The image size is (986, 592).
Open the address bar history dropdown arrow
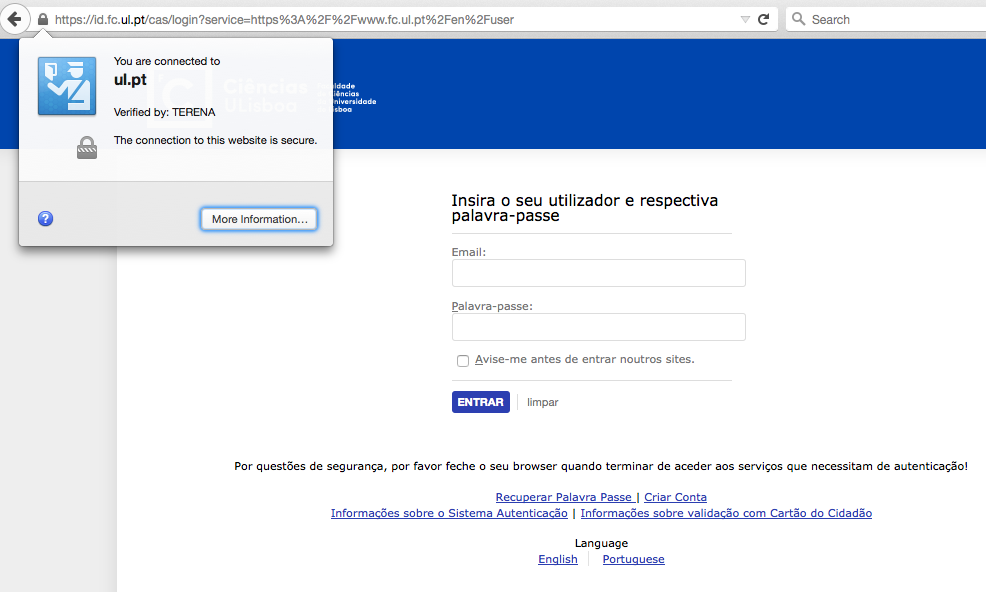(x=745, y=19)
